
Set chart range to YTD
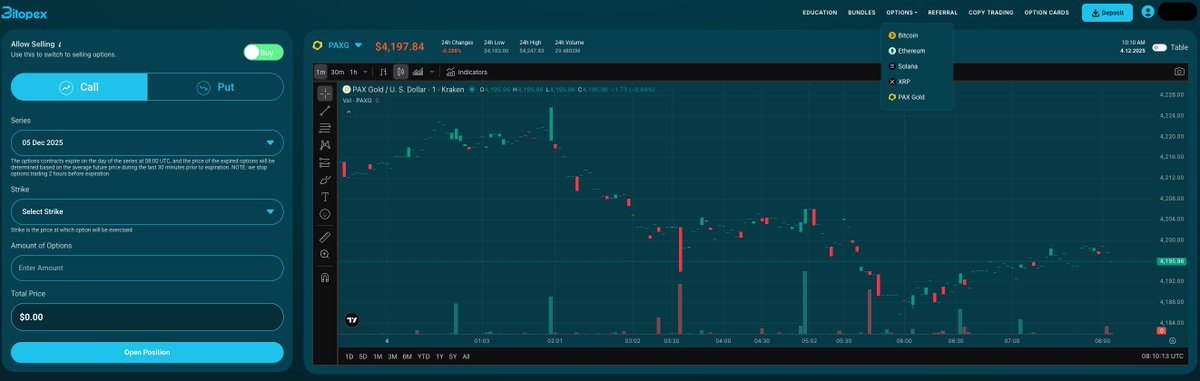tap(424, 356)
